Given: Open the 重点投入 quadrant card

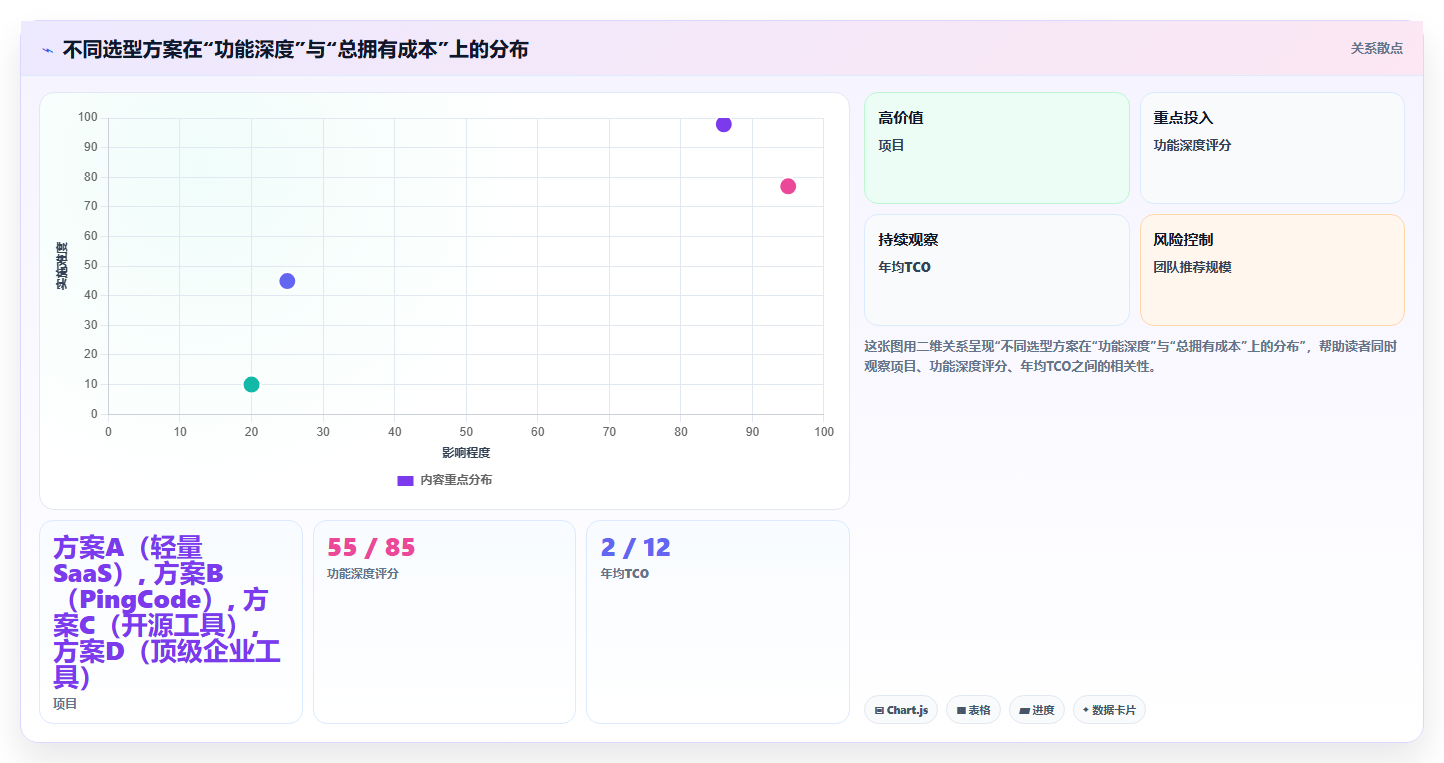Looking at the screenshot, I should tap(1272, 148).
